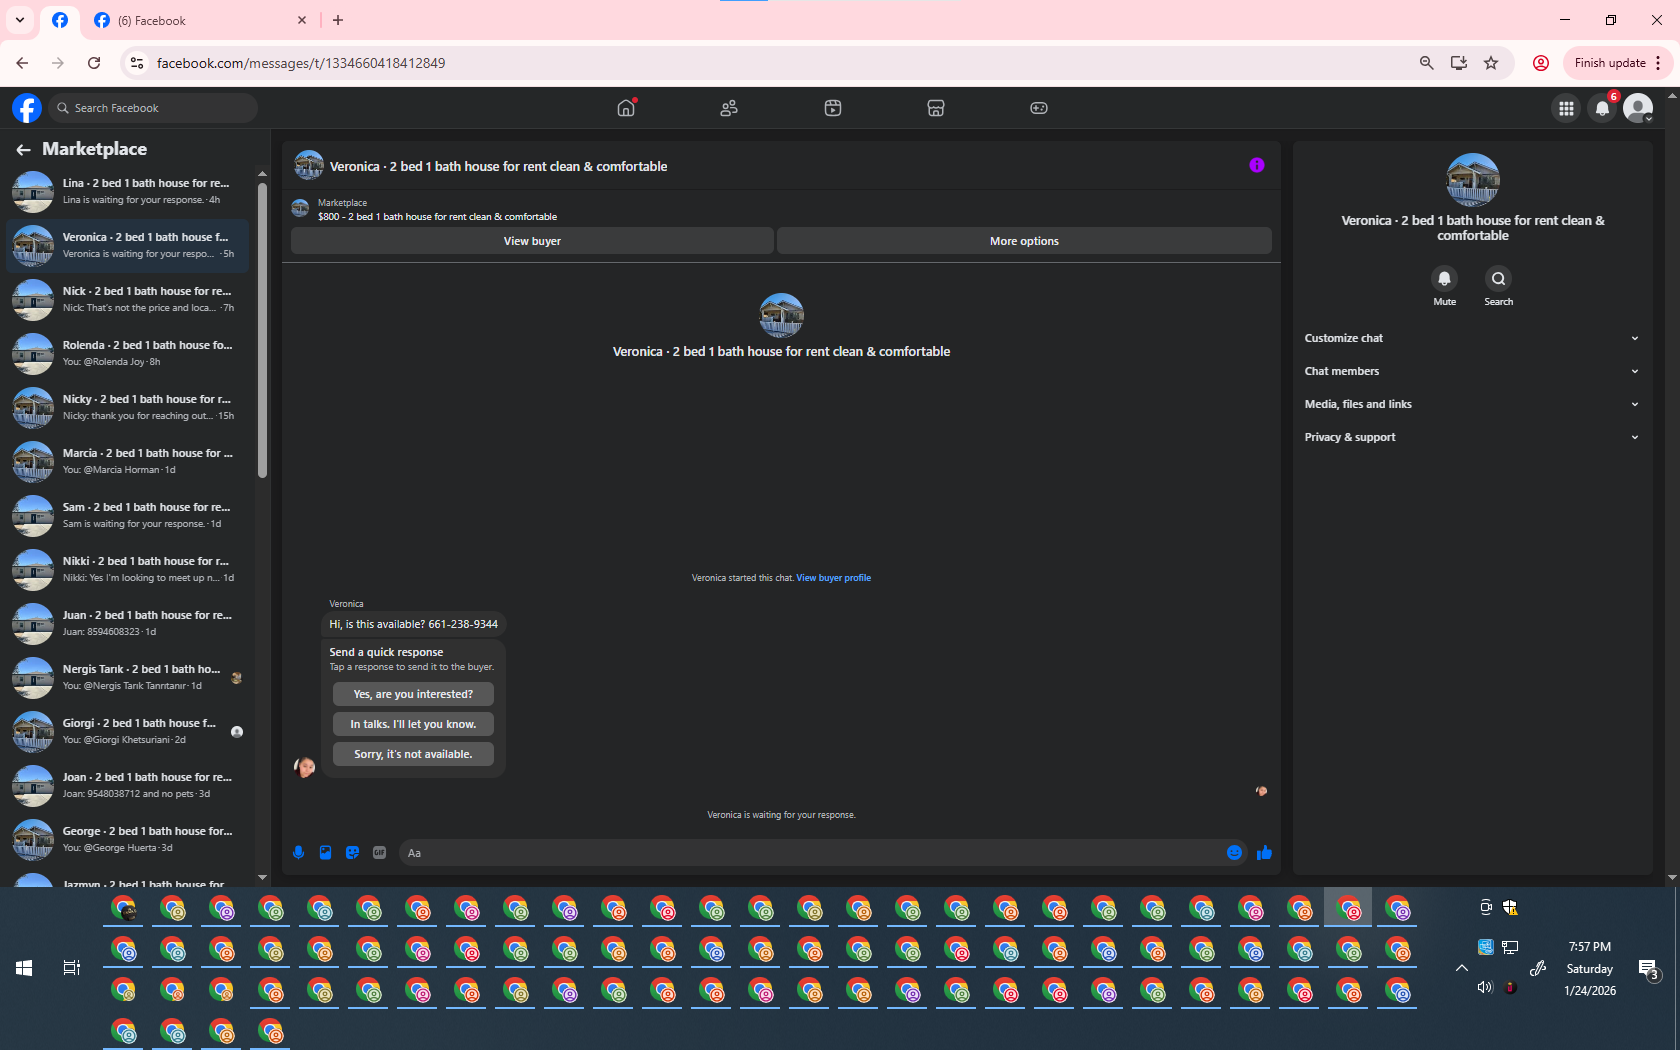Click the Aa message input box
Image resolution: width=1680 pixels, height=1050 pixels.
(x=810, y=853)
